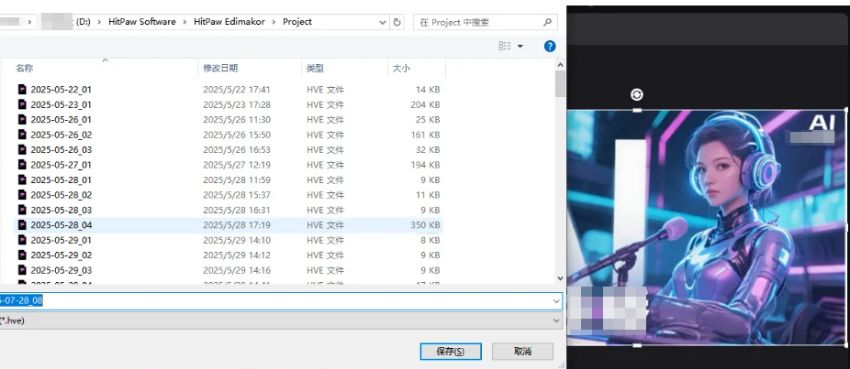Select file 2025-05-28_02
This screenshot has width=850, height=369.
point(61,195)
